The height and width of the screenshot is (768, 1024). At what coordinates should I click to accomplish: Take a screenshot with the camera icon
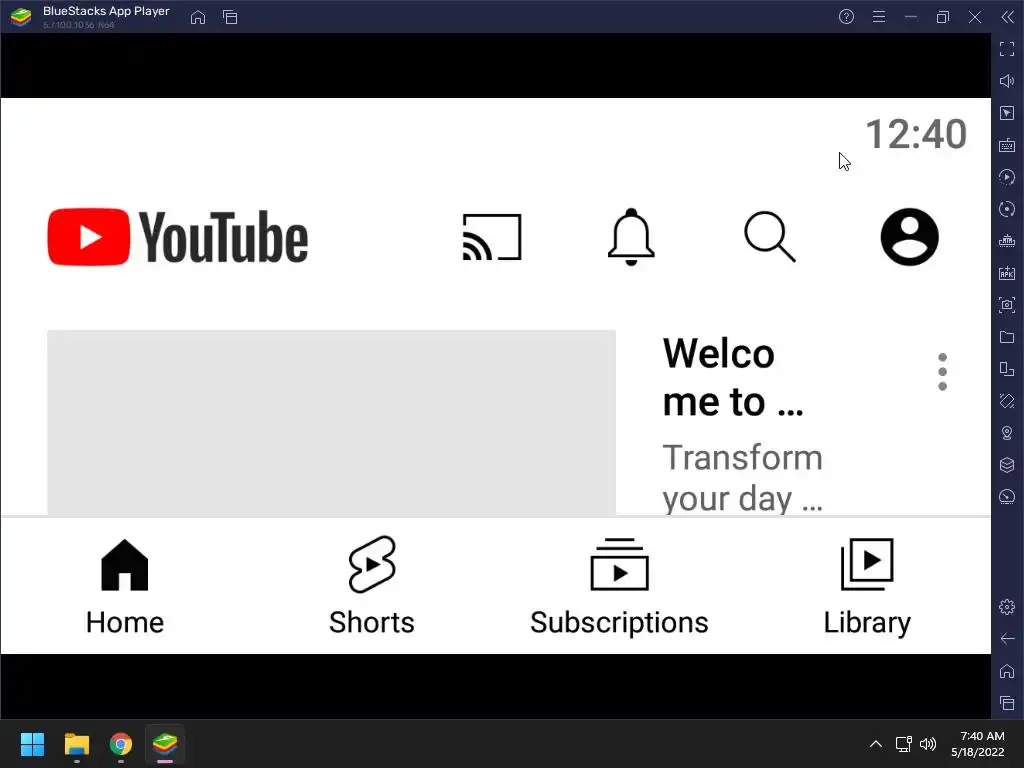pos(1007,305)
